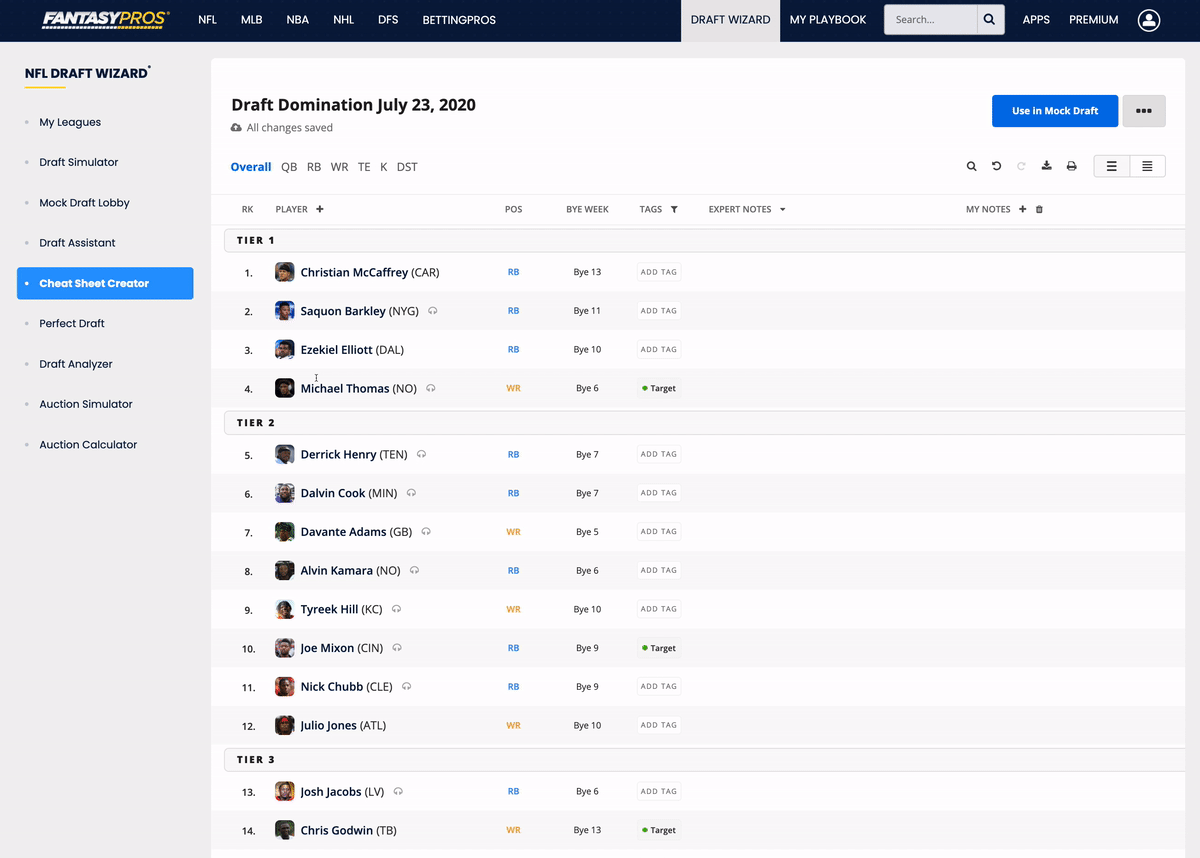Screen dimensions: 1200x858
Task: Open the NHL menu
Action: pyautogui.click(x=344, y=20)
